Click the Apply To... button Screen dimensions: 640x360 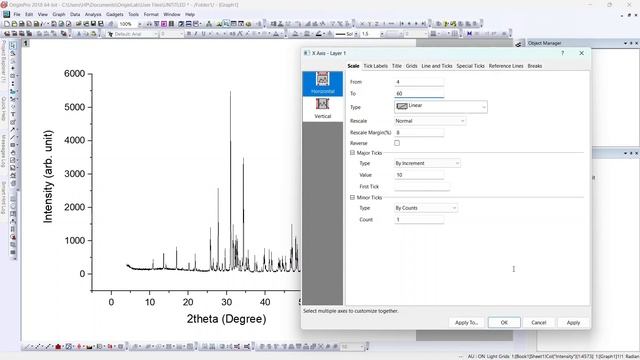pyautogui.click(x=467, y=322)
